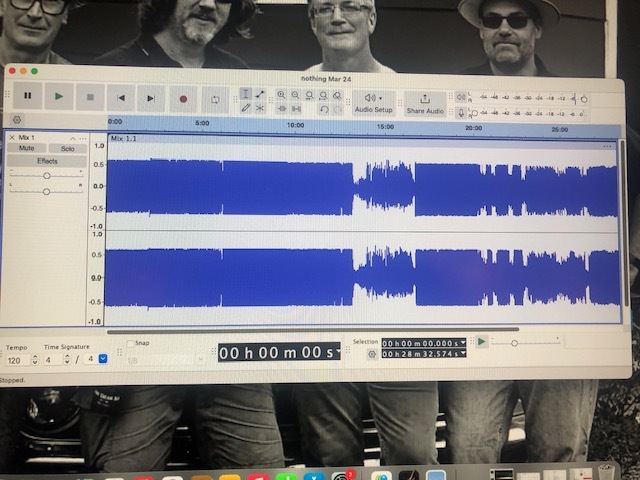Select the Multi-tool
This screenshot has width=640, height=480.
point(260,109)
